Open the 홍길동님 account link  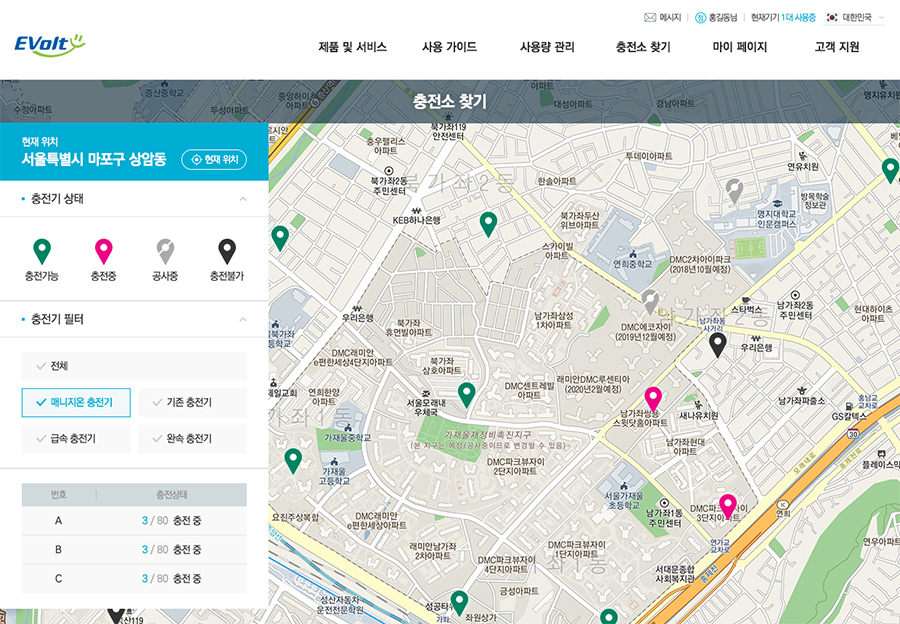pos(716,18)
